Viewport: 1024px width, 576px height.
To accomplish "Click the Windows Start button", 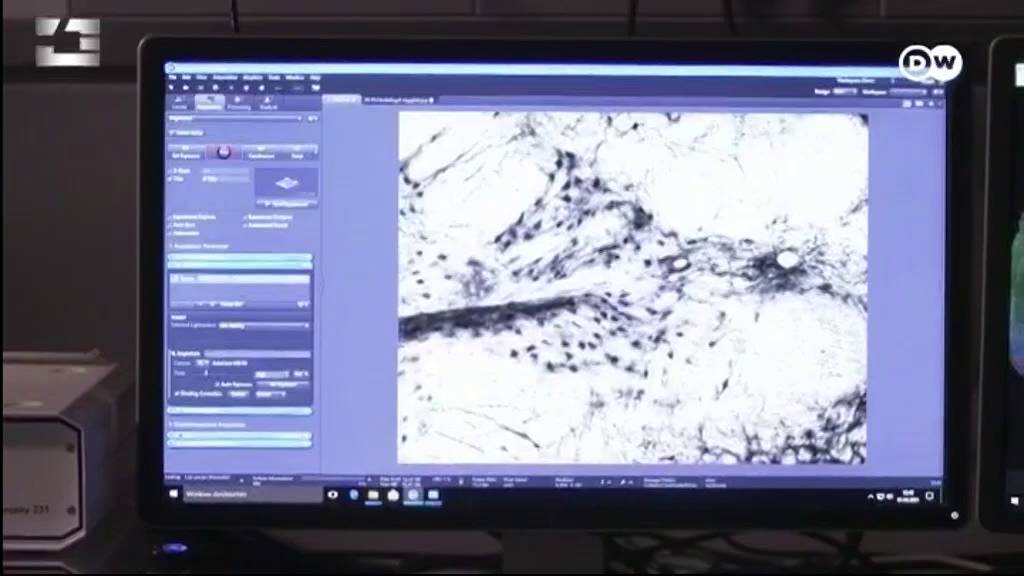I will pyautogui.click(x=174, y=494).
